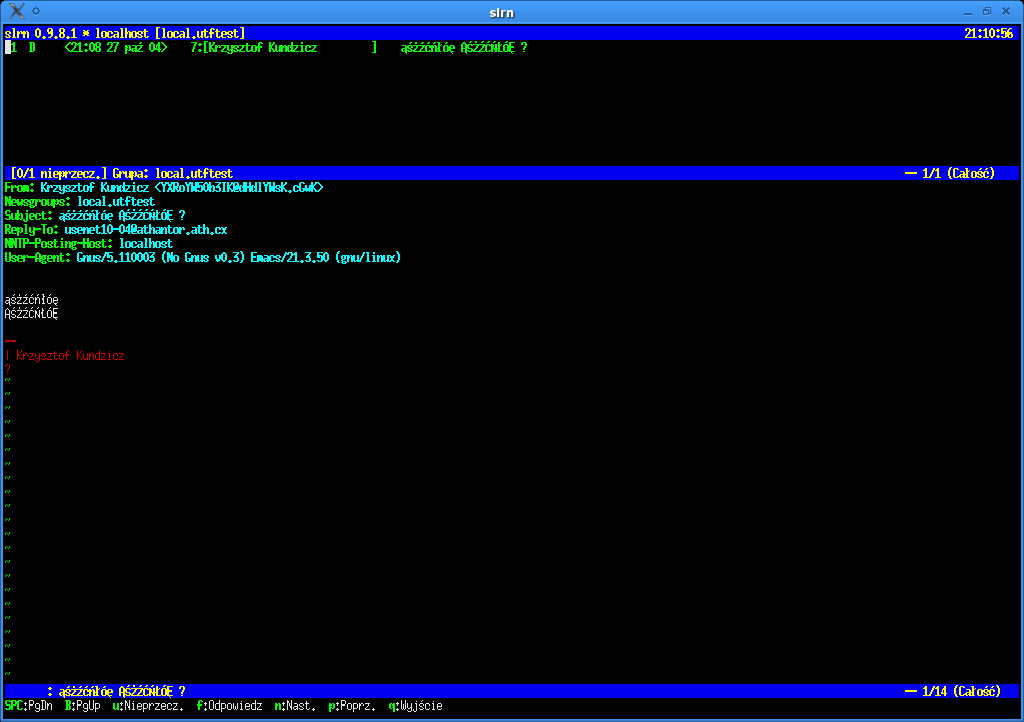
Task: Click the clock showing 21:10:56
Action: click(988, 33)
